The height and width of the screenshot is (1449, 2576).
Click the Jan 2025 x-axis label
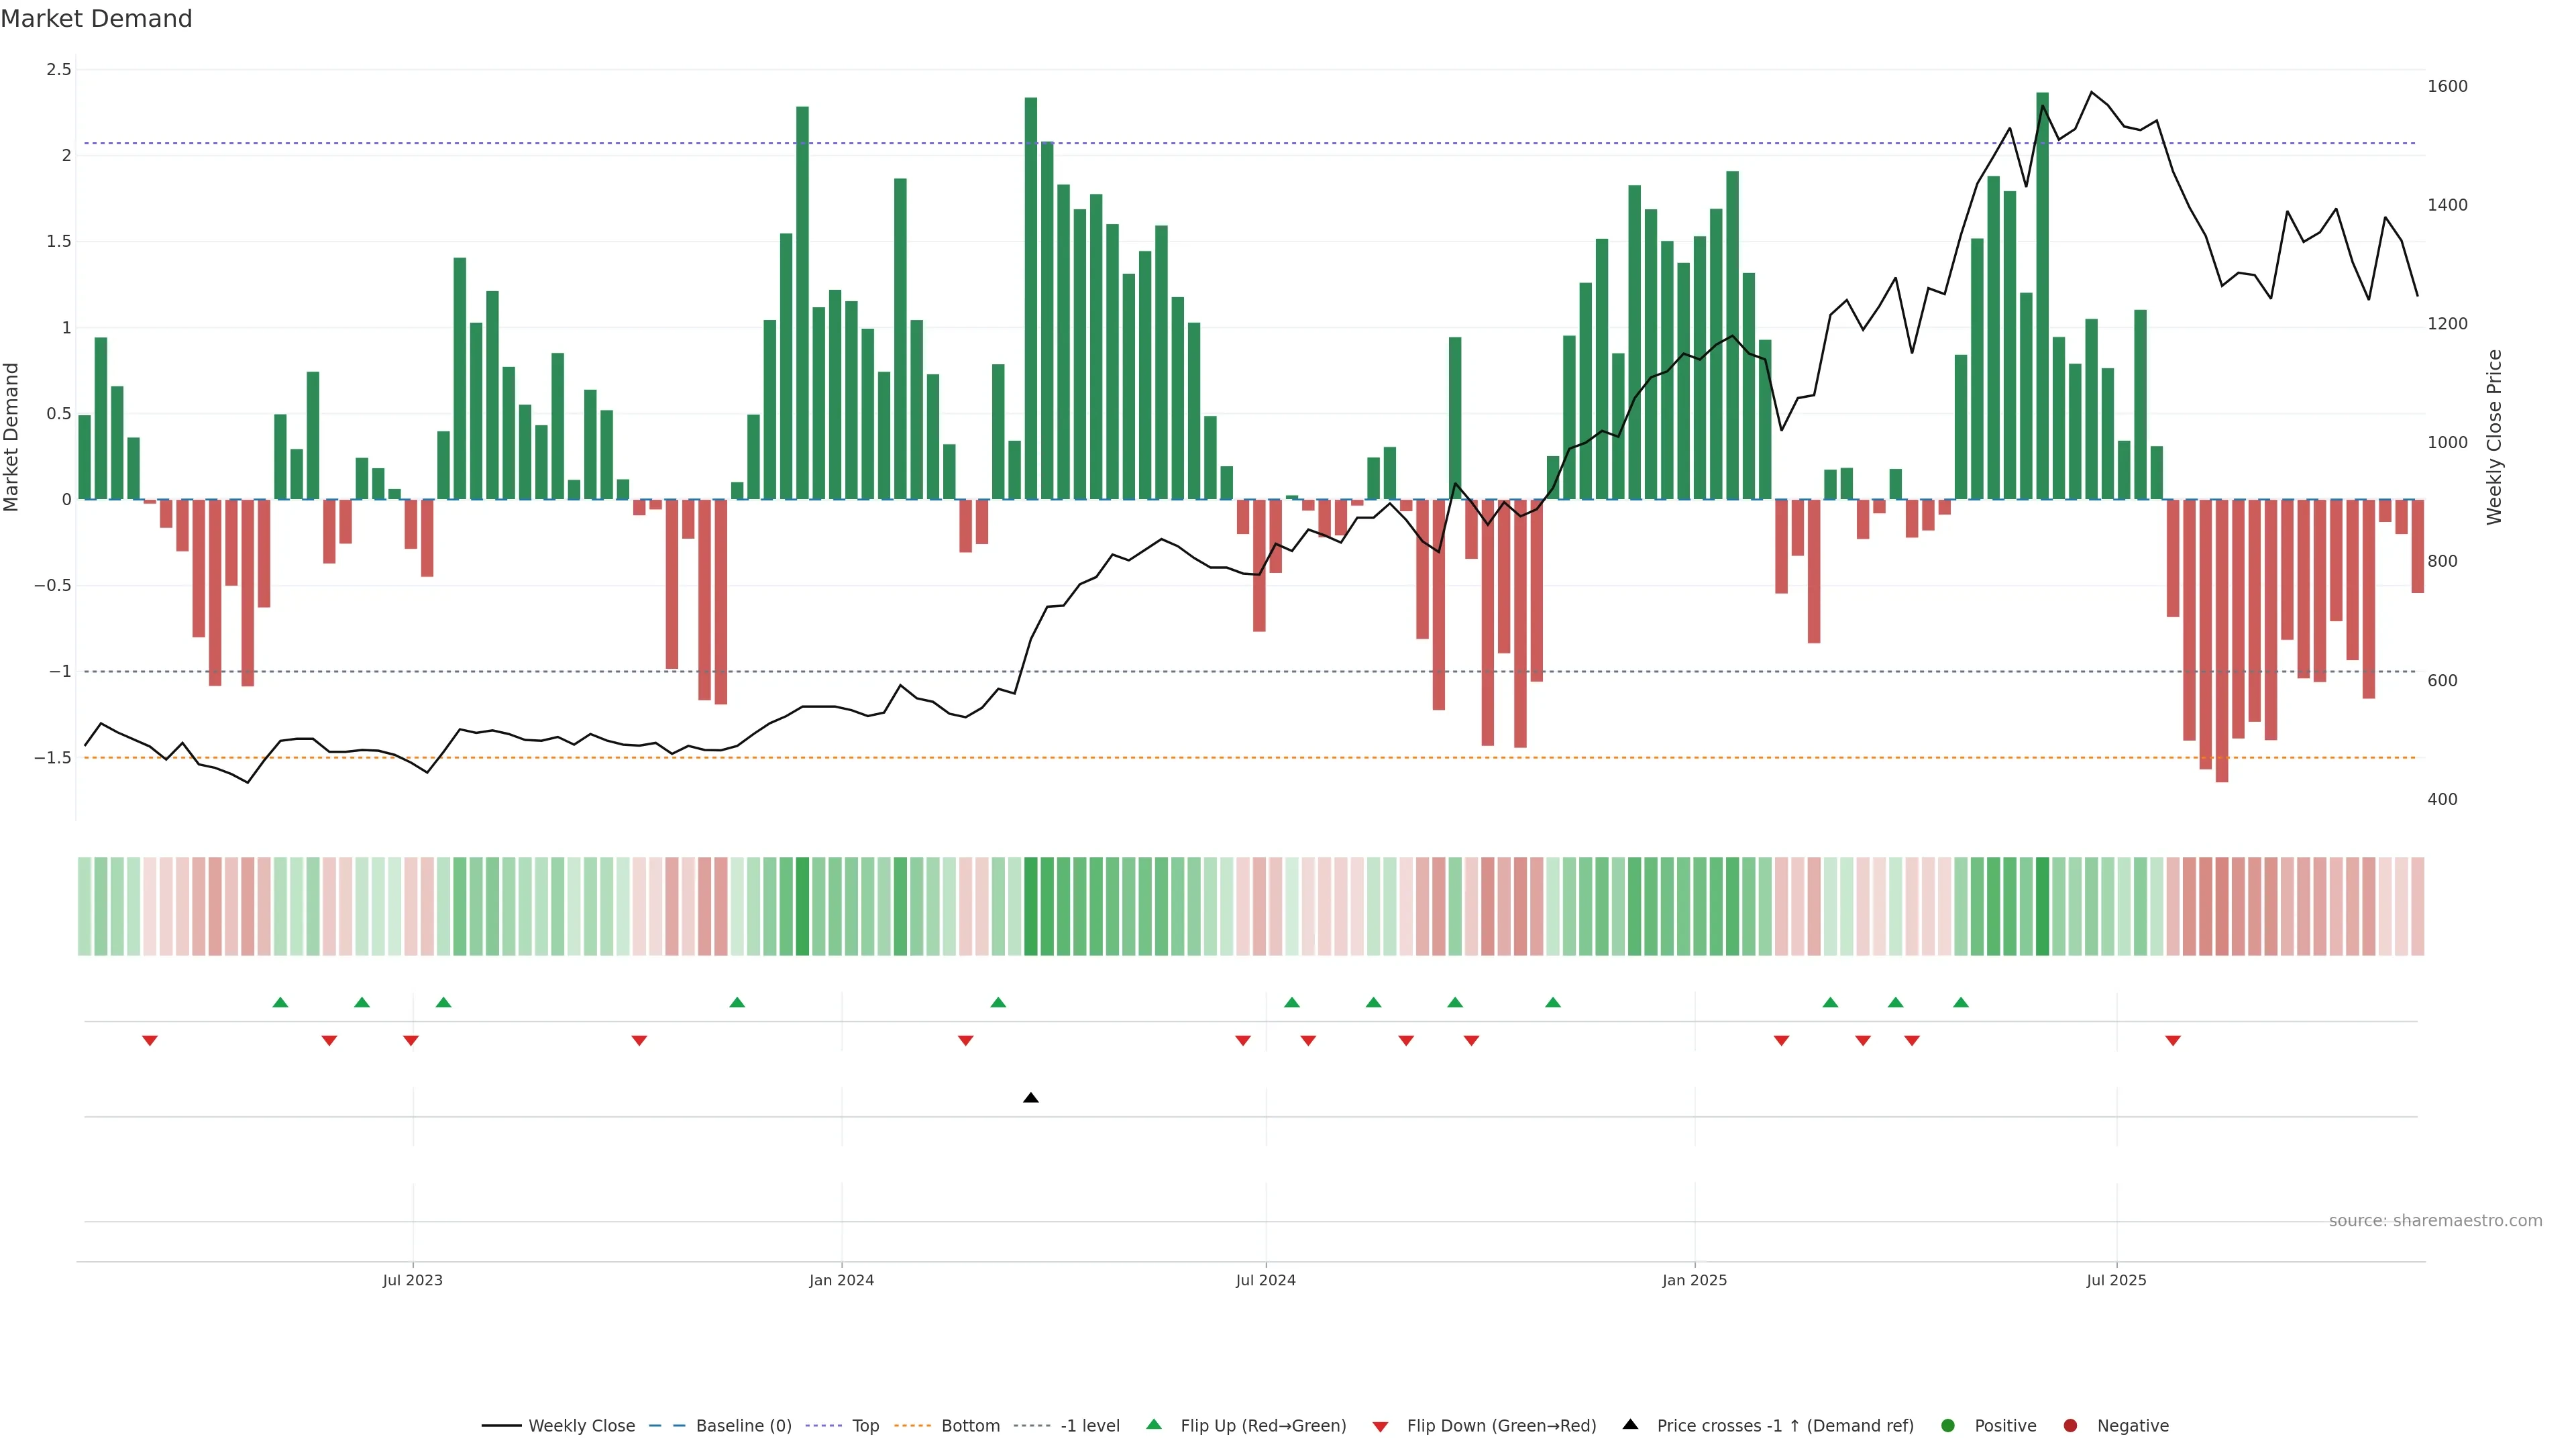(1694, 1280)
